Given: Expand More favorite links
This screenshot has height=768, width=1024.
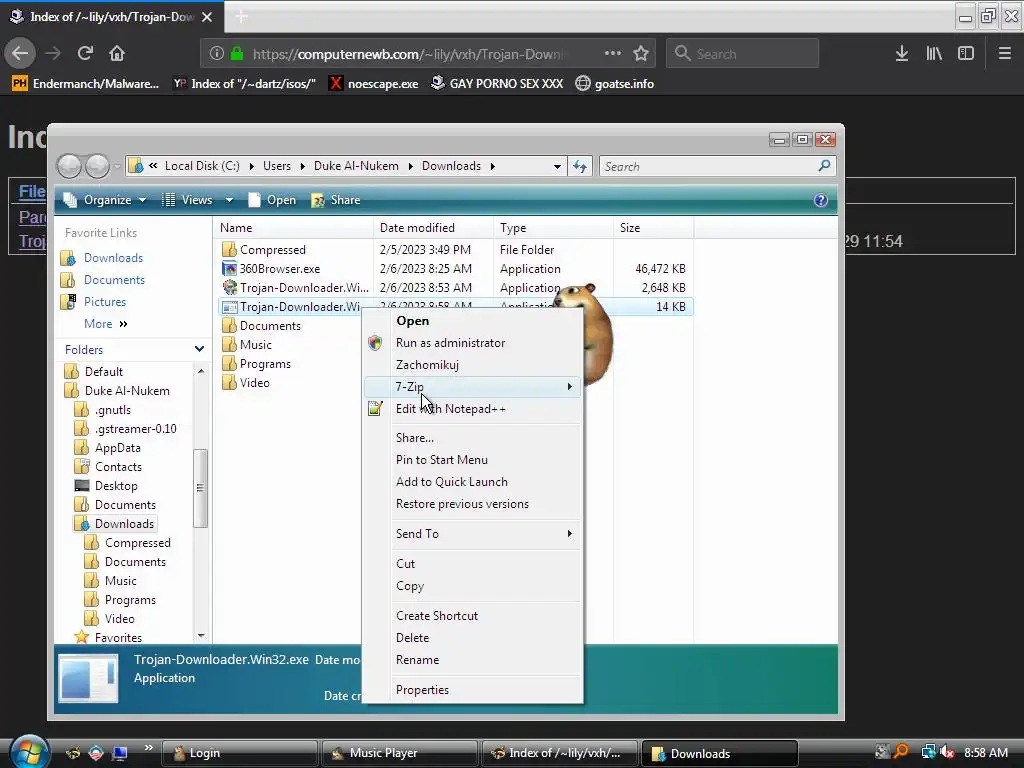Looking at the screenshot, I should point(105,324).
